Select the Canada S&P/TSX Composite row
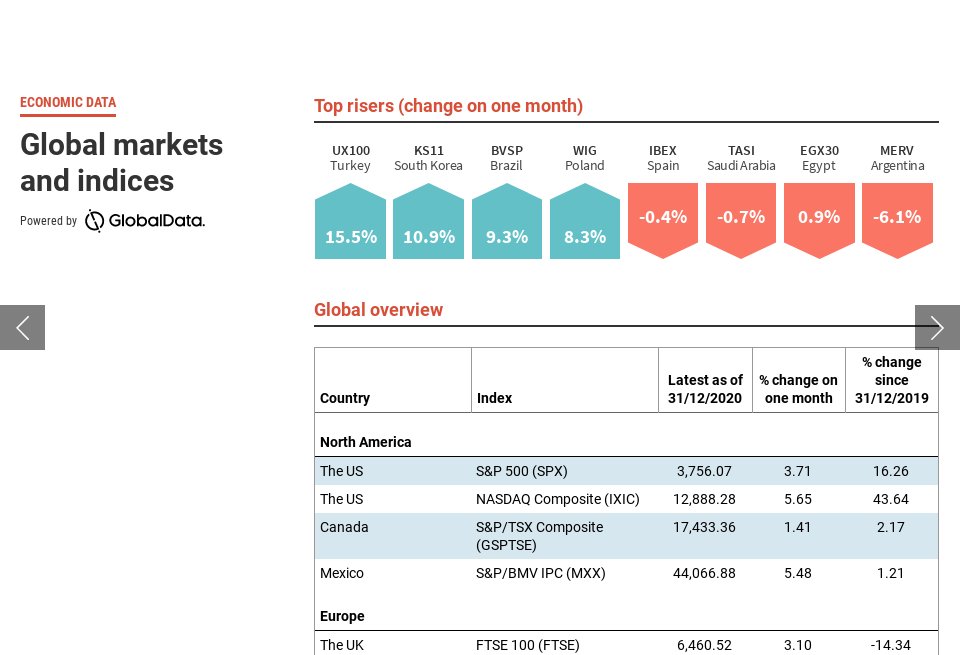Screen dimensions: 960x655 coord(626,536)
